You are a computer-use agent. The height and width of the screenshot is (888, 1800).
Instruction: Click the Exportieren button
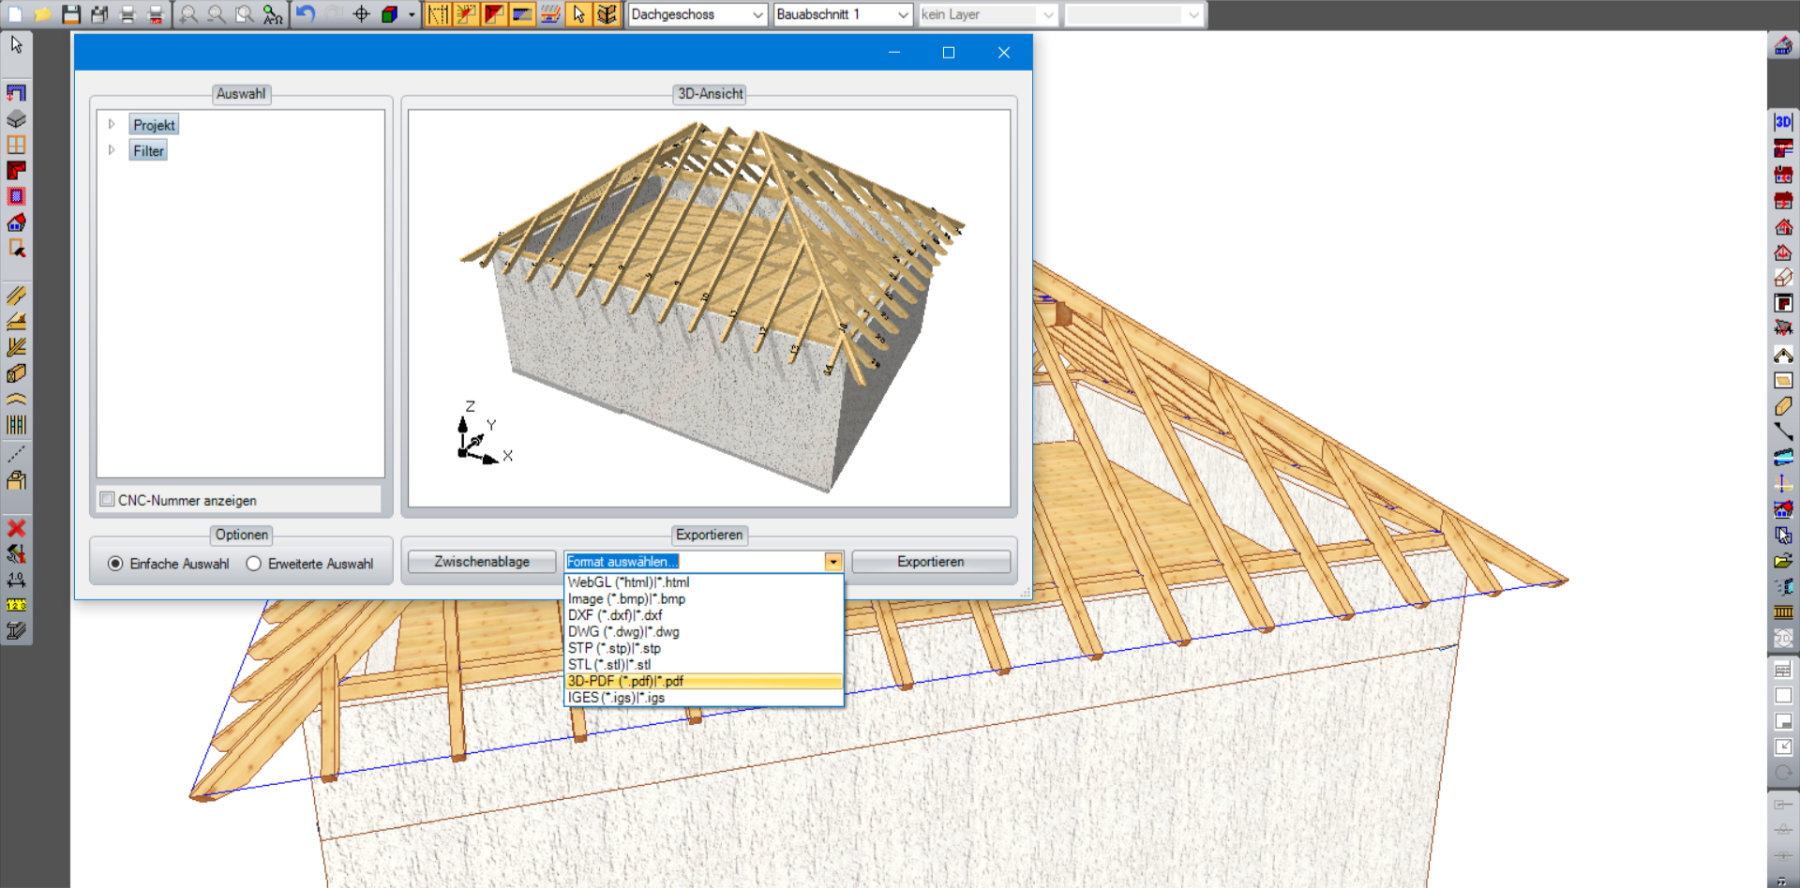point(930,562)
